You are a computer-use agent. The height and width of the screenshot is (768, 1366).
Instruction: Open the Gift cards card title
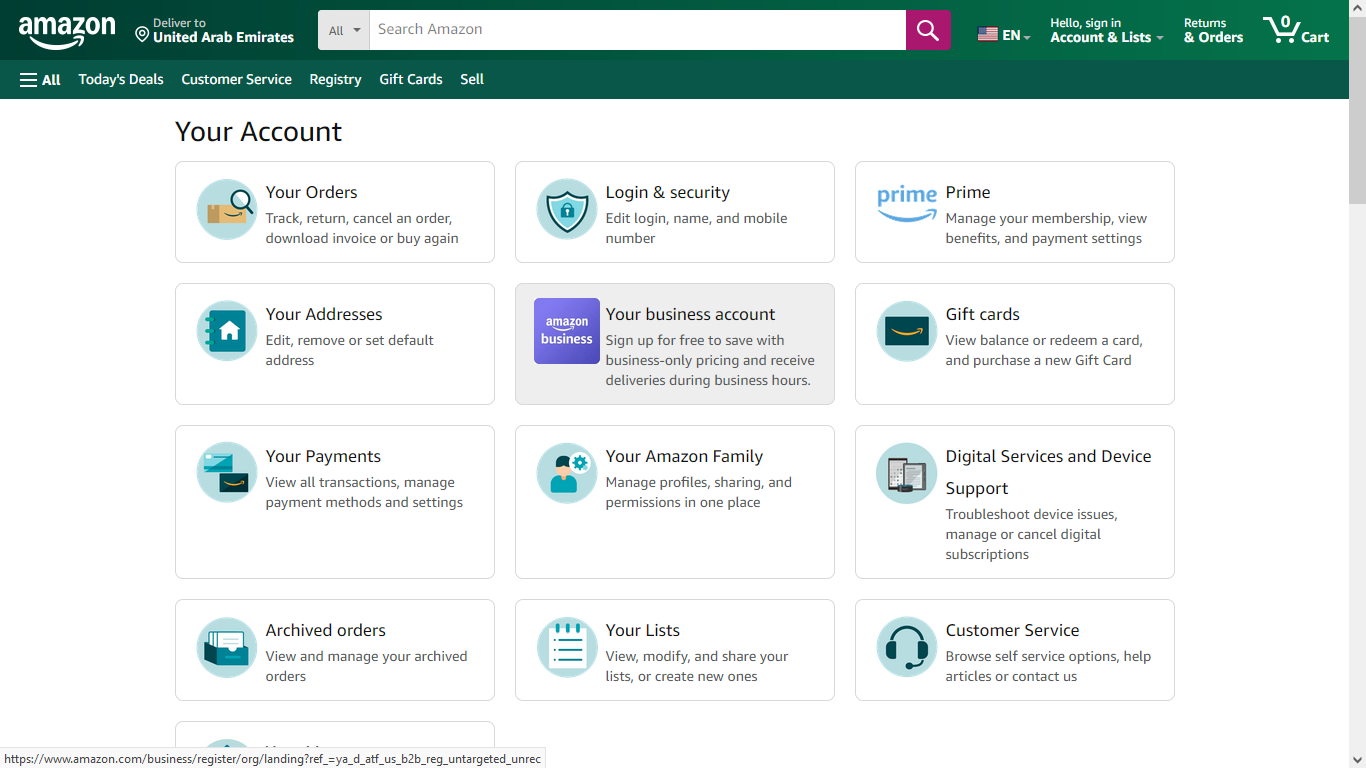click(x=983, y=315)
